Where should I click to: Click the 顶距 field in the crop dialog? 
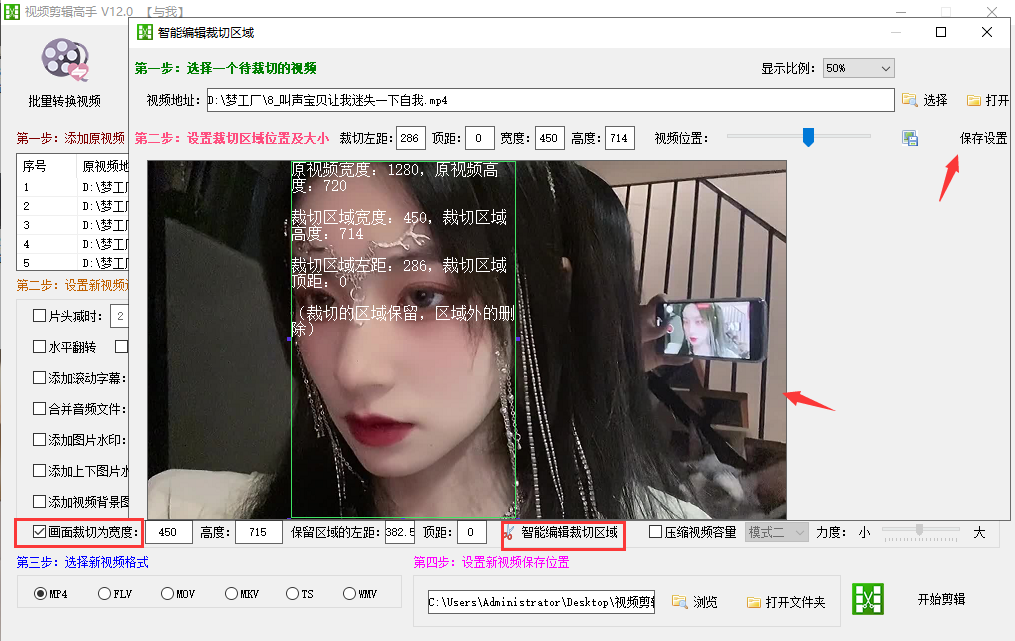coord(480,138)
